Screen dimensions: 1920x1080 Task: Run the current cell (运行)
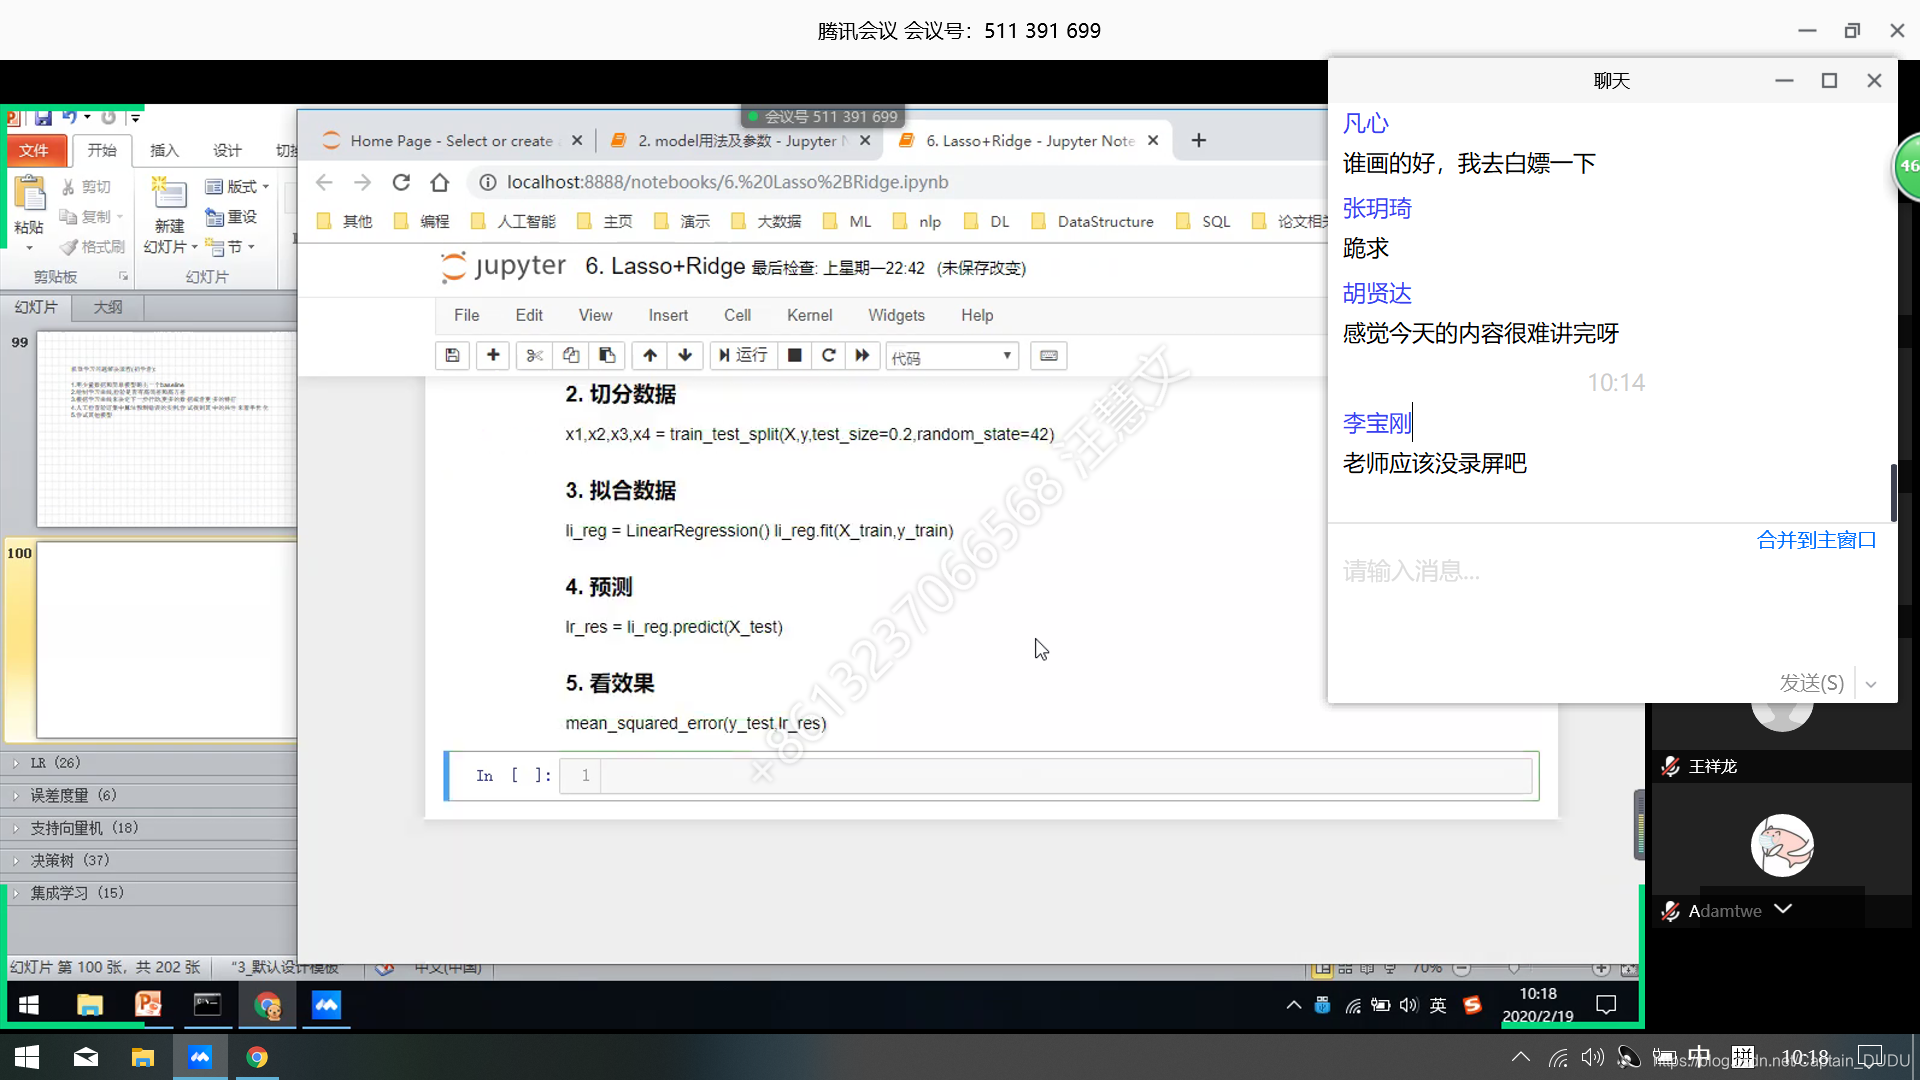(x=742, y=356)
